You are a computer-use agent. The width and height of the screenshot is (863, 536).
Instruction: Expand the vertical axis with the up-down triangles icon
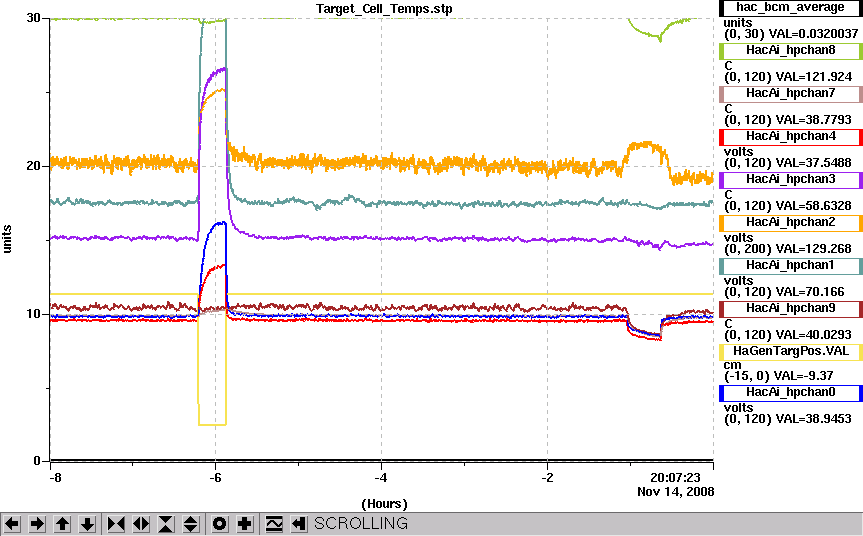coord(191,523)
